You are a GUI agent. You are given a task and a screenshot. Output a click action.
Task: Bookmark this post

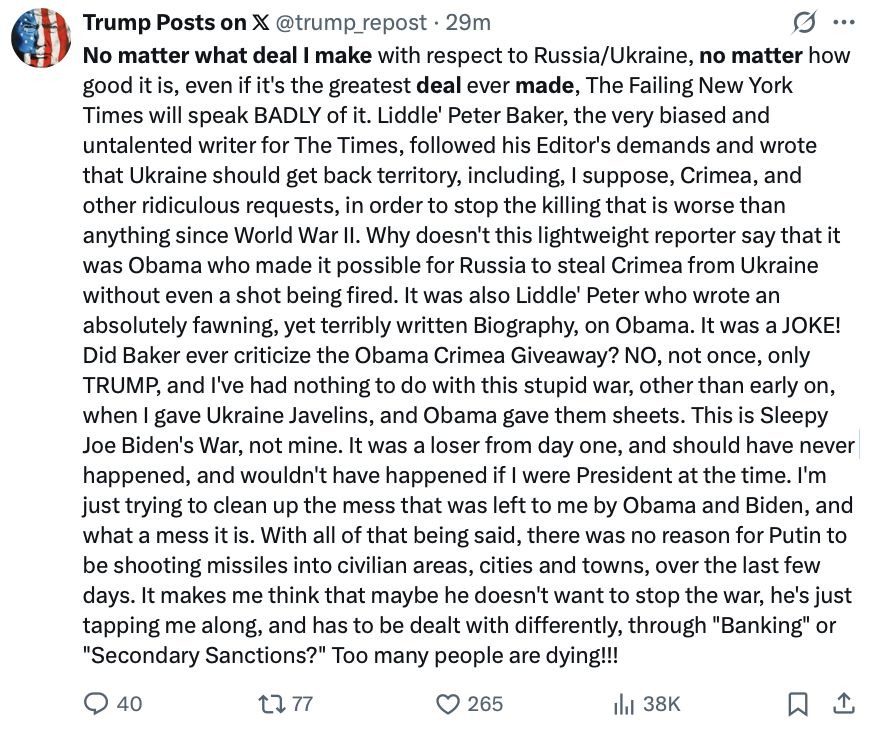[x=798, y=704]
